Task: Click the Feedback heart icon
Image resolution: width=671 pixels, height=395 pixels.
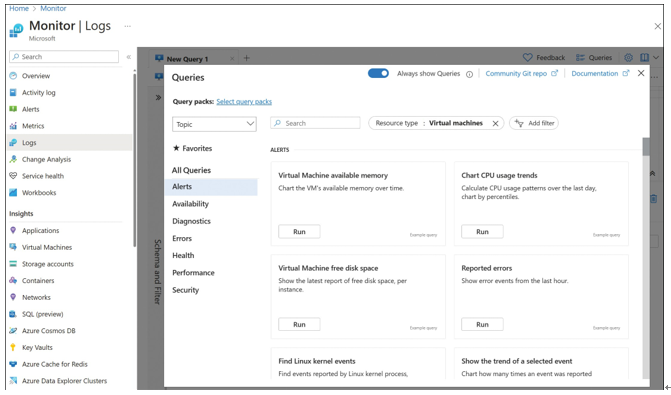Action: click(528, 57)
